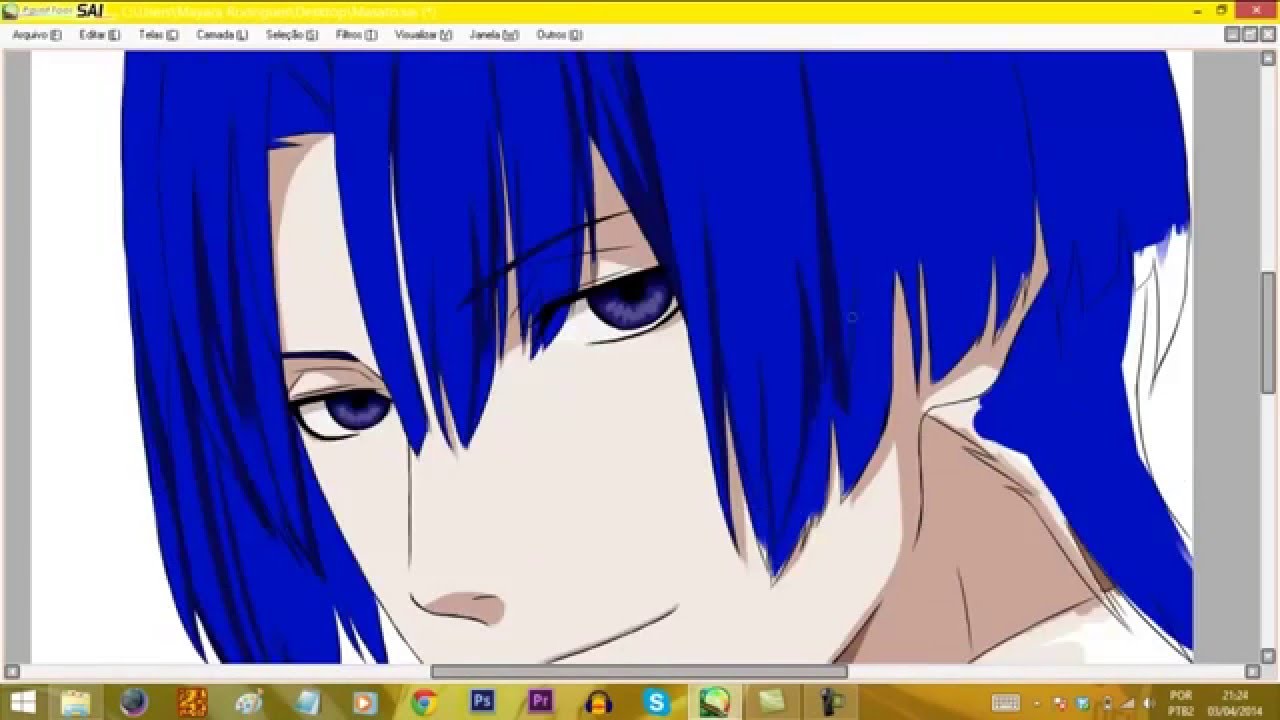Open the Janela menu
This screenshot has height=720, width=1280.
tap(493, 34)
